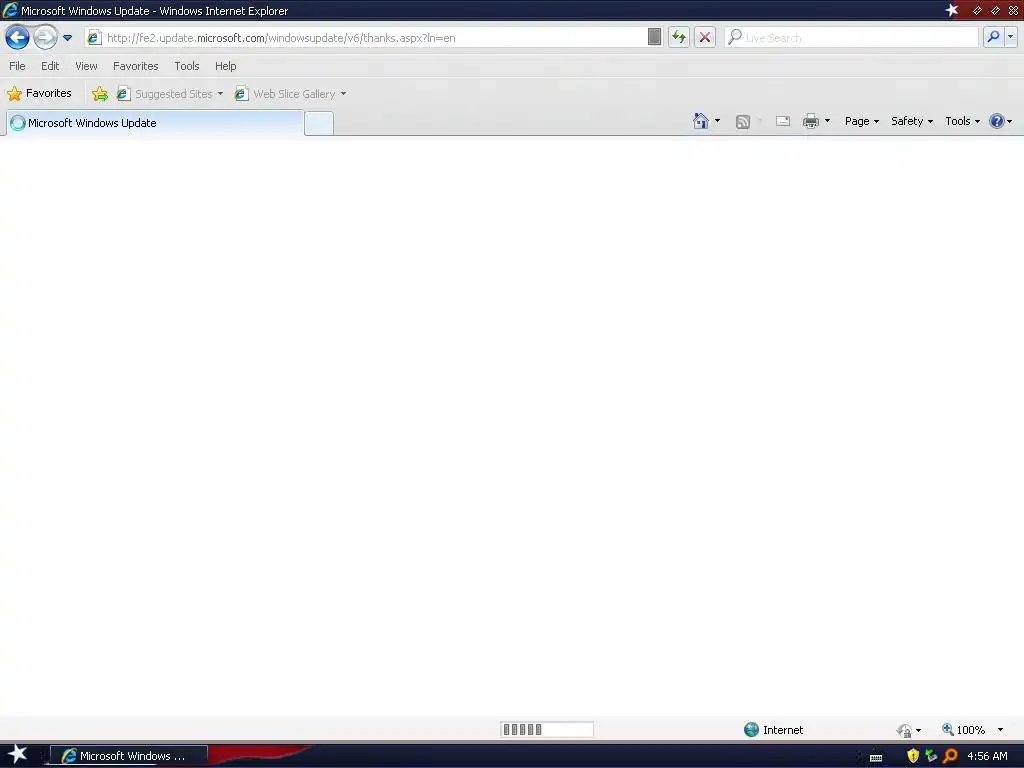Open the Help menu
The width and height of the screenshot is (1024, 768).
click(x=226, y=66)
